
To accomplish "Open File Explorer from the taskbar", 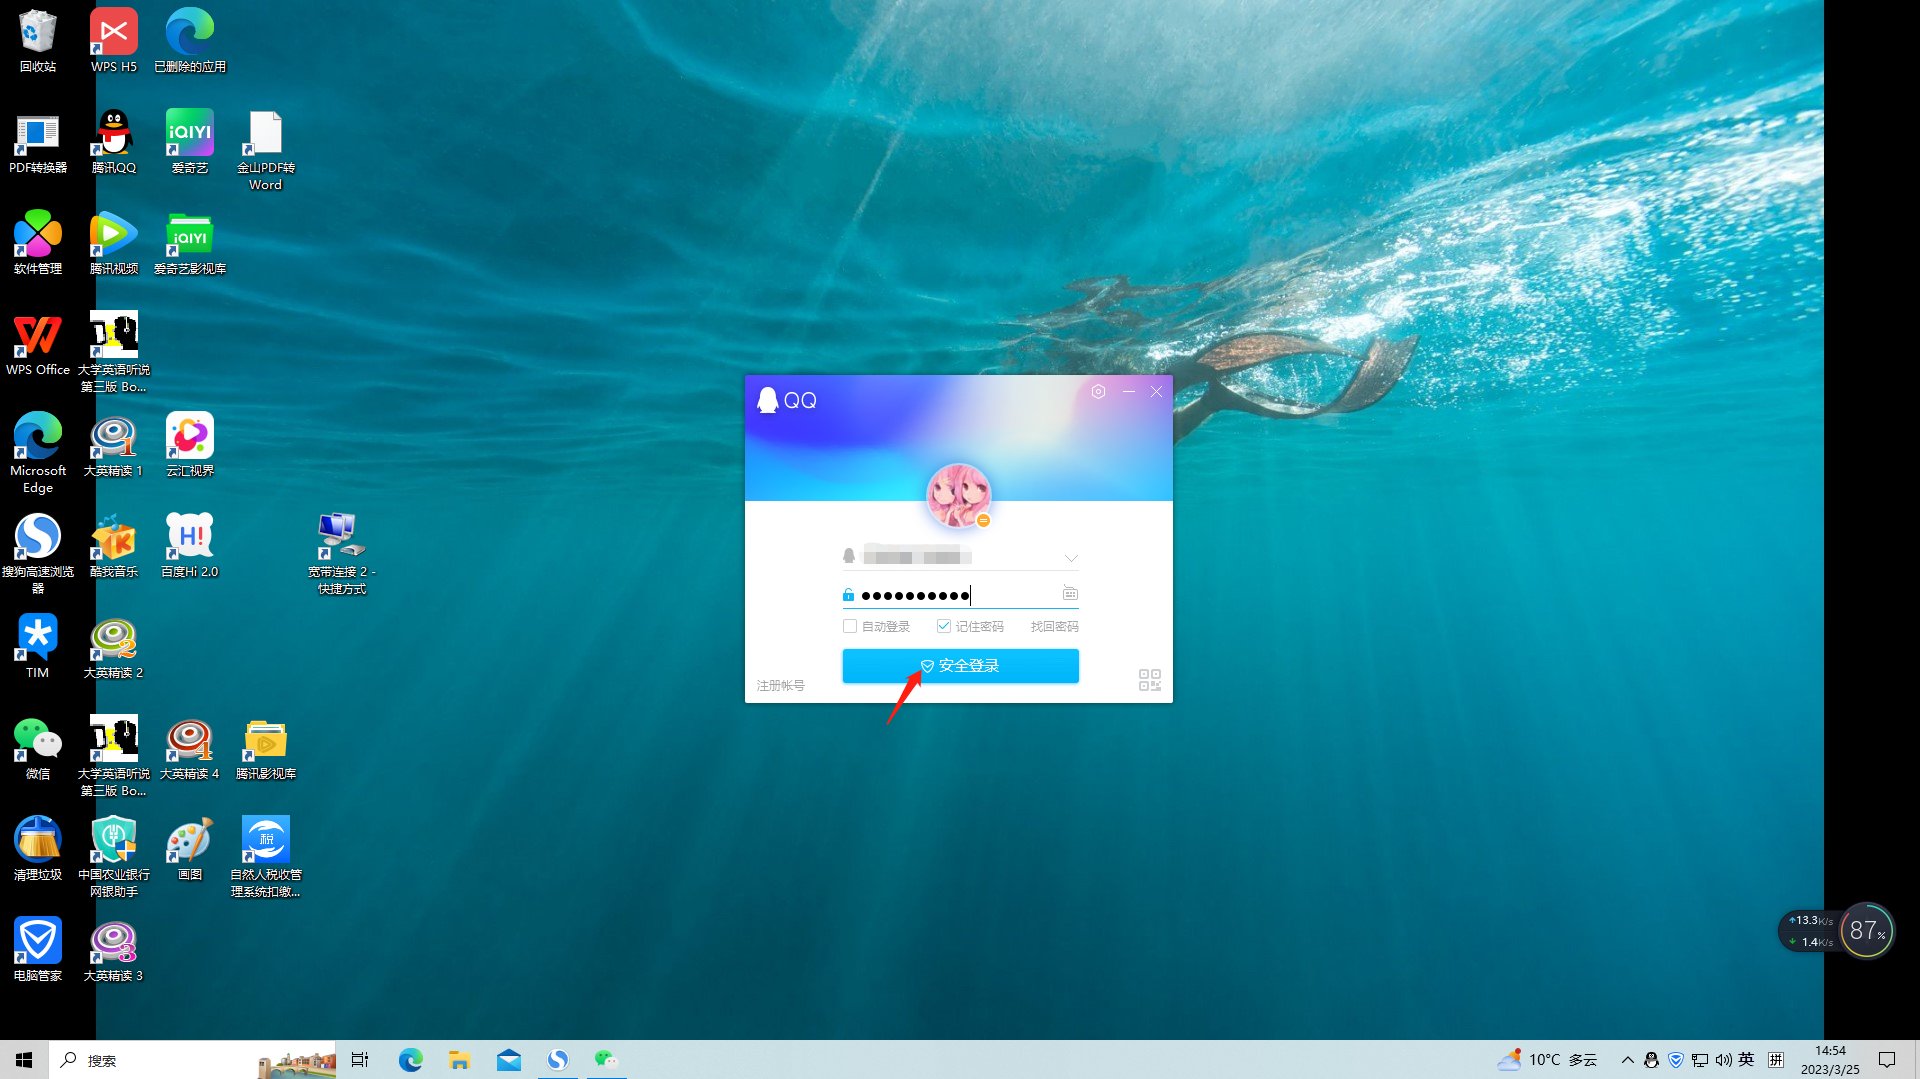I will (459, 1060).
